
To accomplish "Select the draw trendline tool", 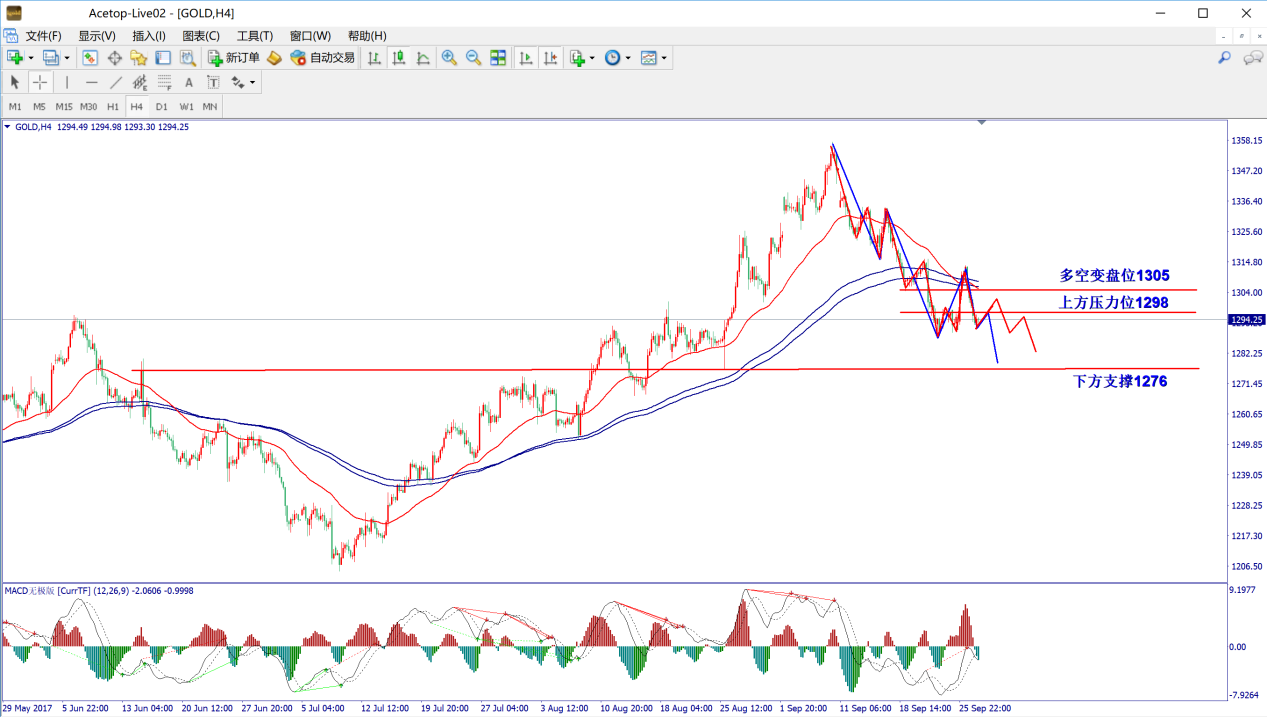I will 116,82.
